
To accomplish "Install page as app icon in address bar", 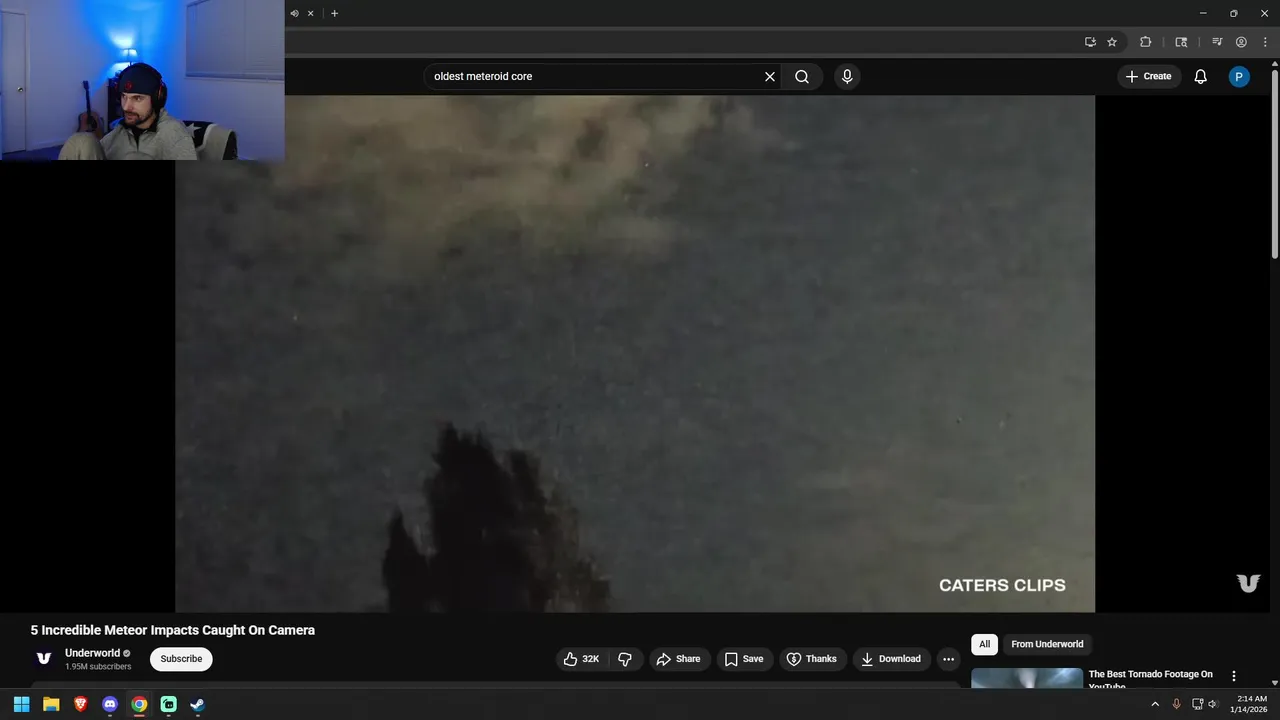I will click(x=1090, y=42).
